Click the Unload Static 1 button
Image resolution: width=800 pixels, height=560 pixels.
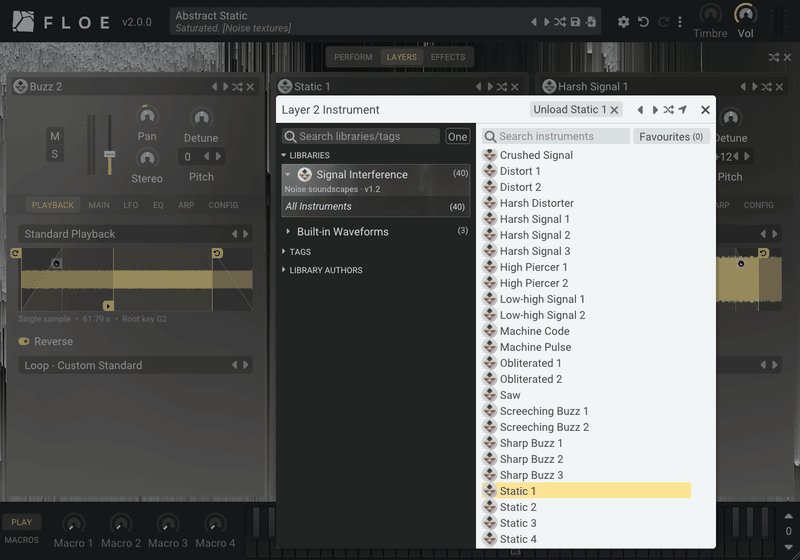(576, 110)
